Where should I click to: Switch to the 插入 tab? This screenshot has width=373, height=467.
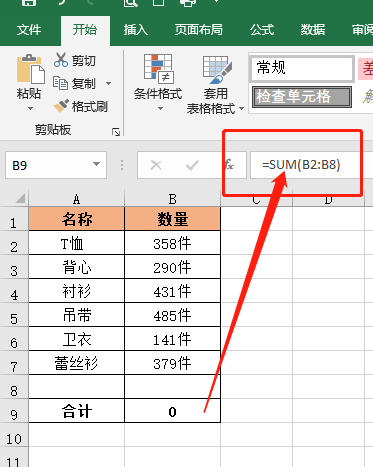tap(135, 30)
